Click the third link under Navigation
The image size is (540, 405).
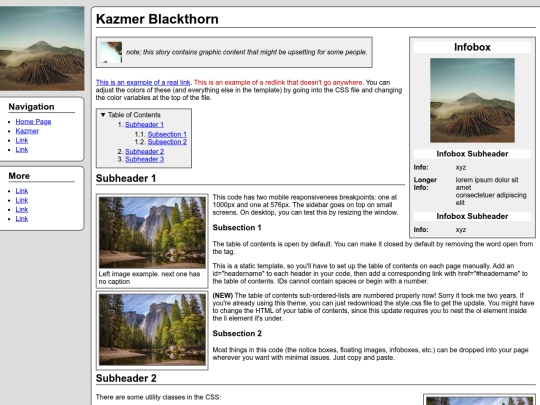(x=22, y=140)
